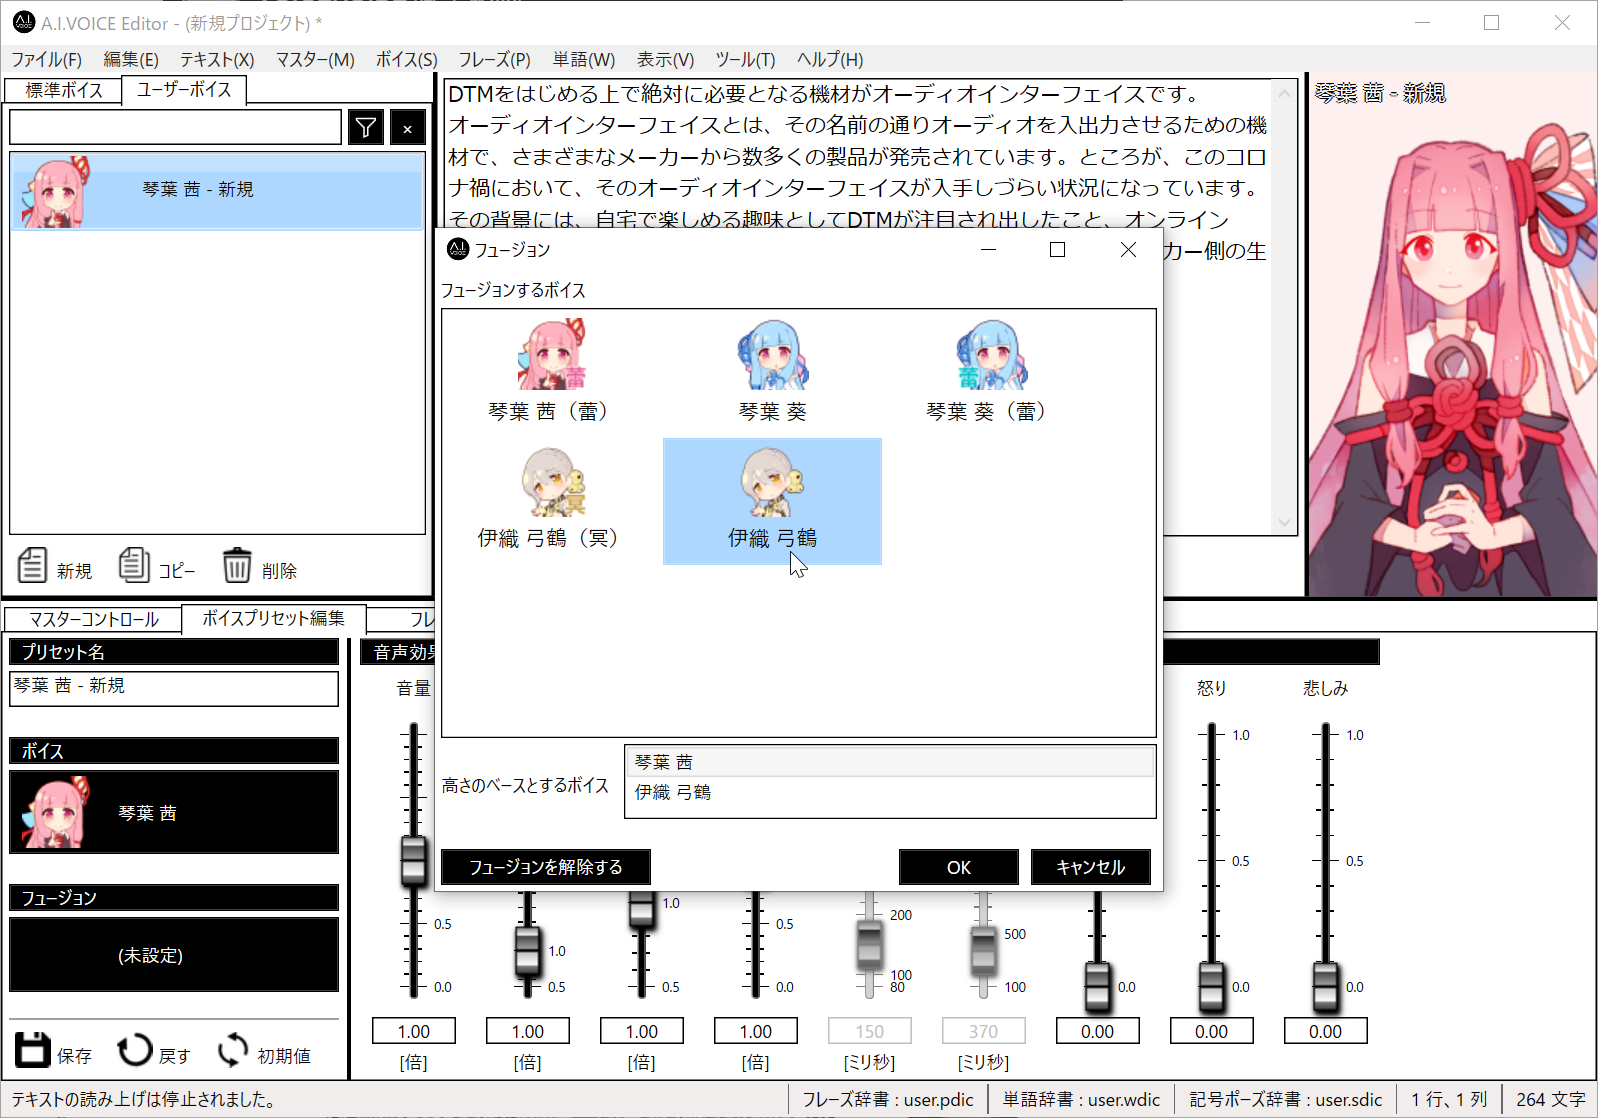Click the text editor scrollbar down arrow
This screenshot has height=1118, width=1598.
click(x=1284, y=522)
